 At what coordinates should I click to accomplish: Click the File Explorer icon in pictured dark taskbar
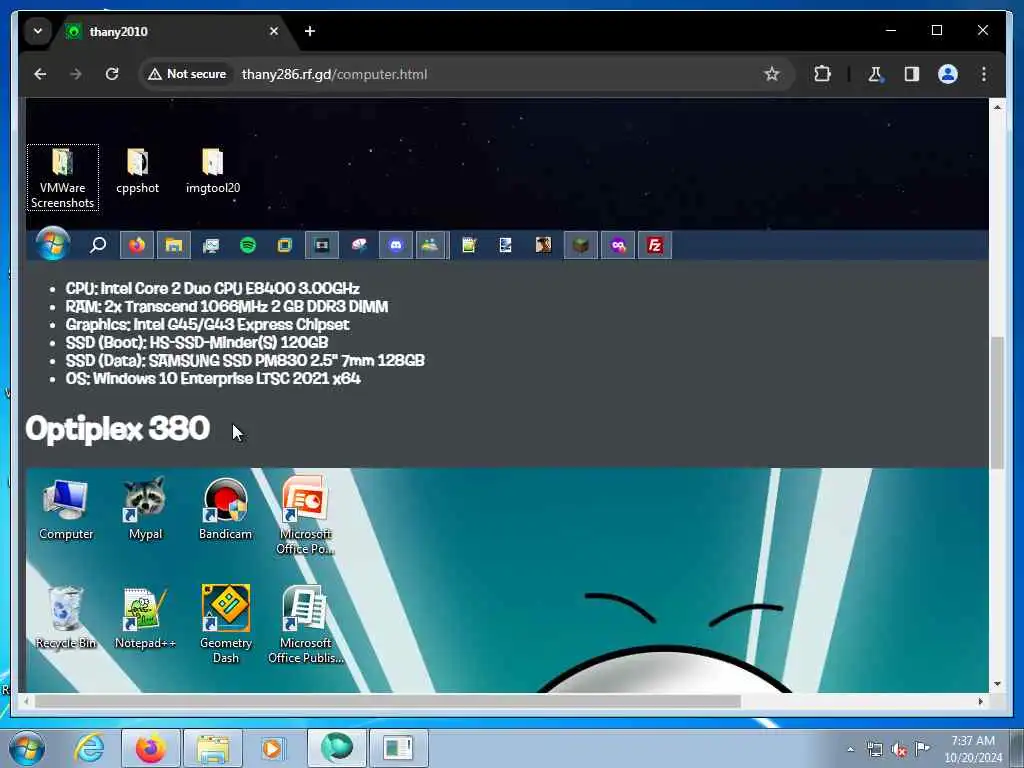coord(174,246)
